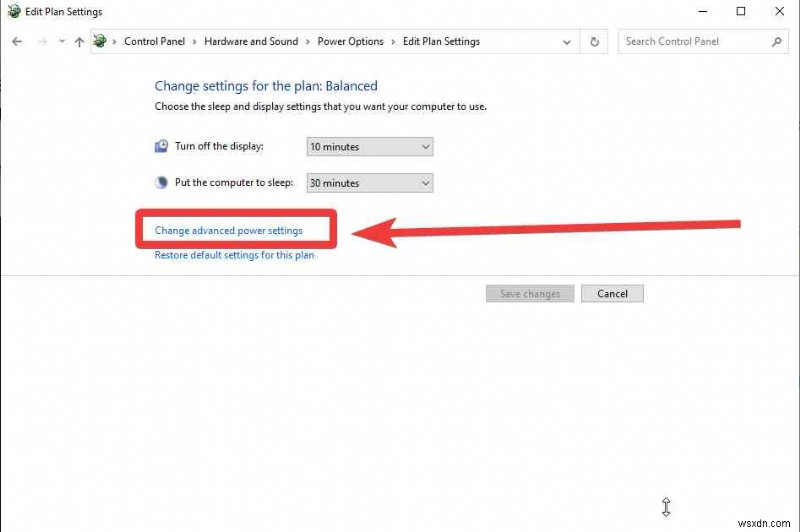Maximize the Edit Plan Settings window
The image size is (800, 532).
pos(741,11)
